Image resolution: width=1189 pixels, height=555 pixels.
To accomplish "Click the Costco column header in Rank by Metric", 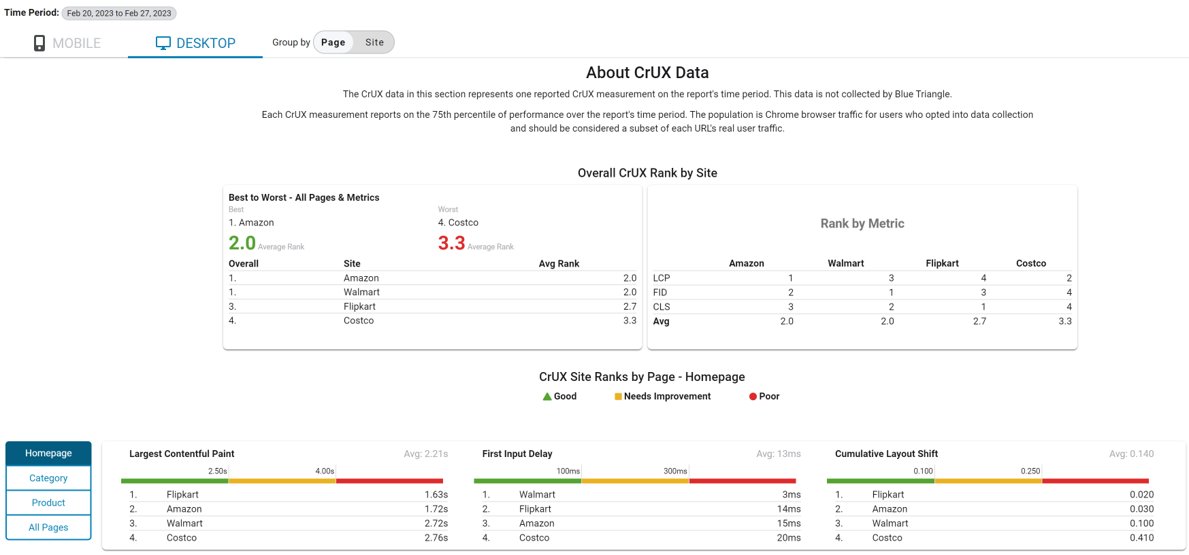I will tap(1031, 264).
